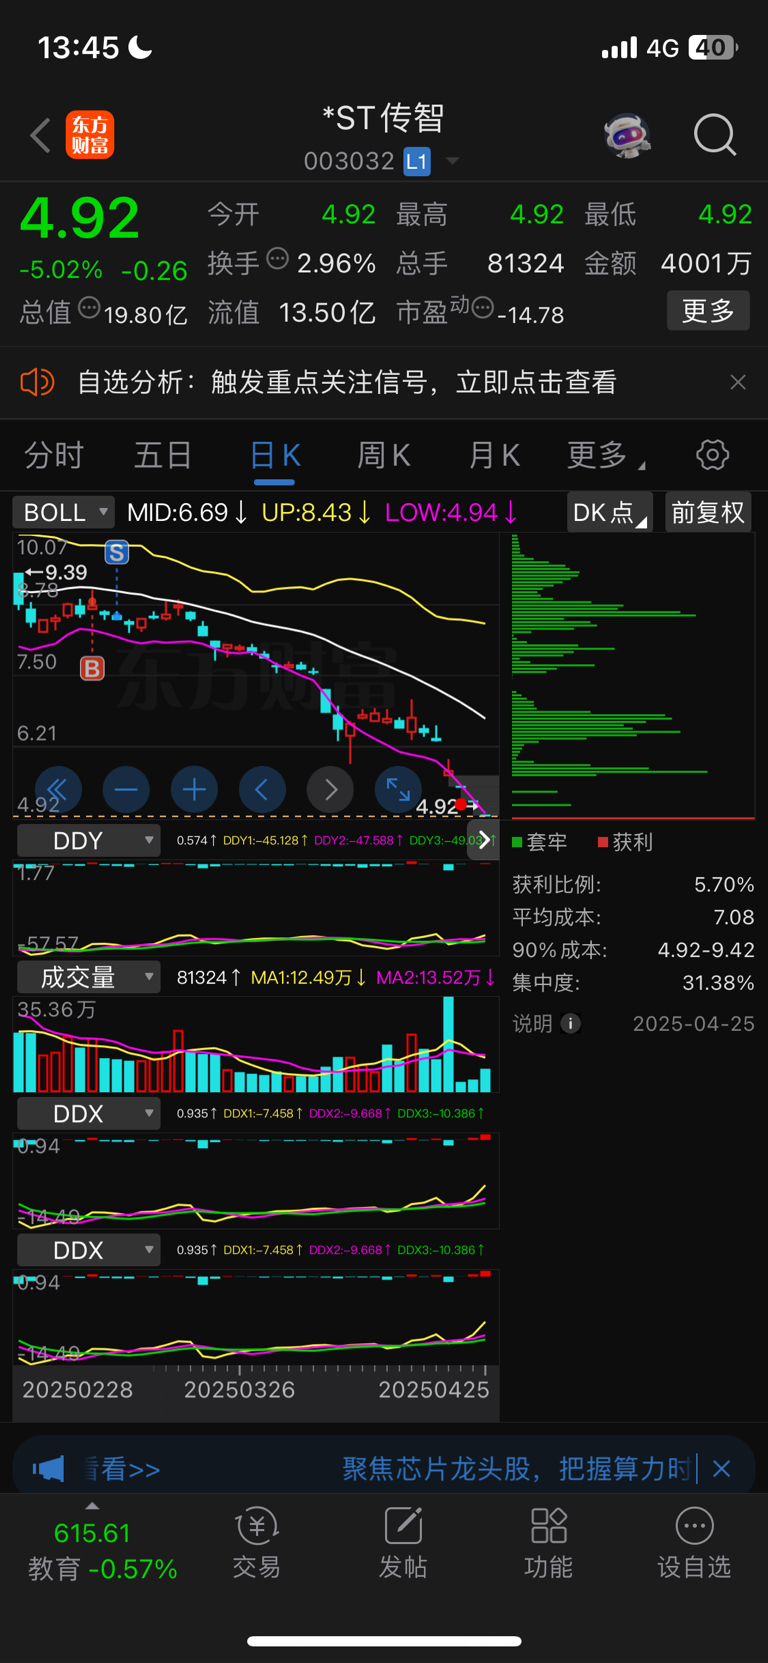Open the 发帖 post icon

pos(403,1543)
